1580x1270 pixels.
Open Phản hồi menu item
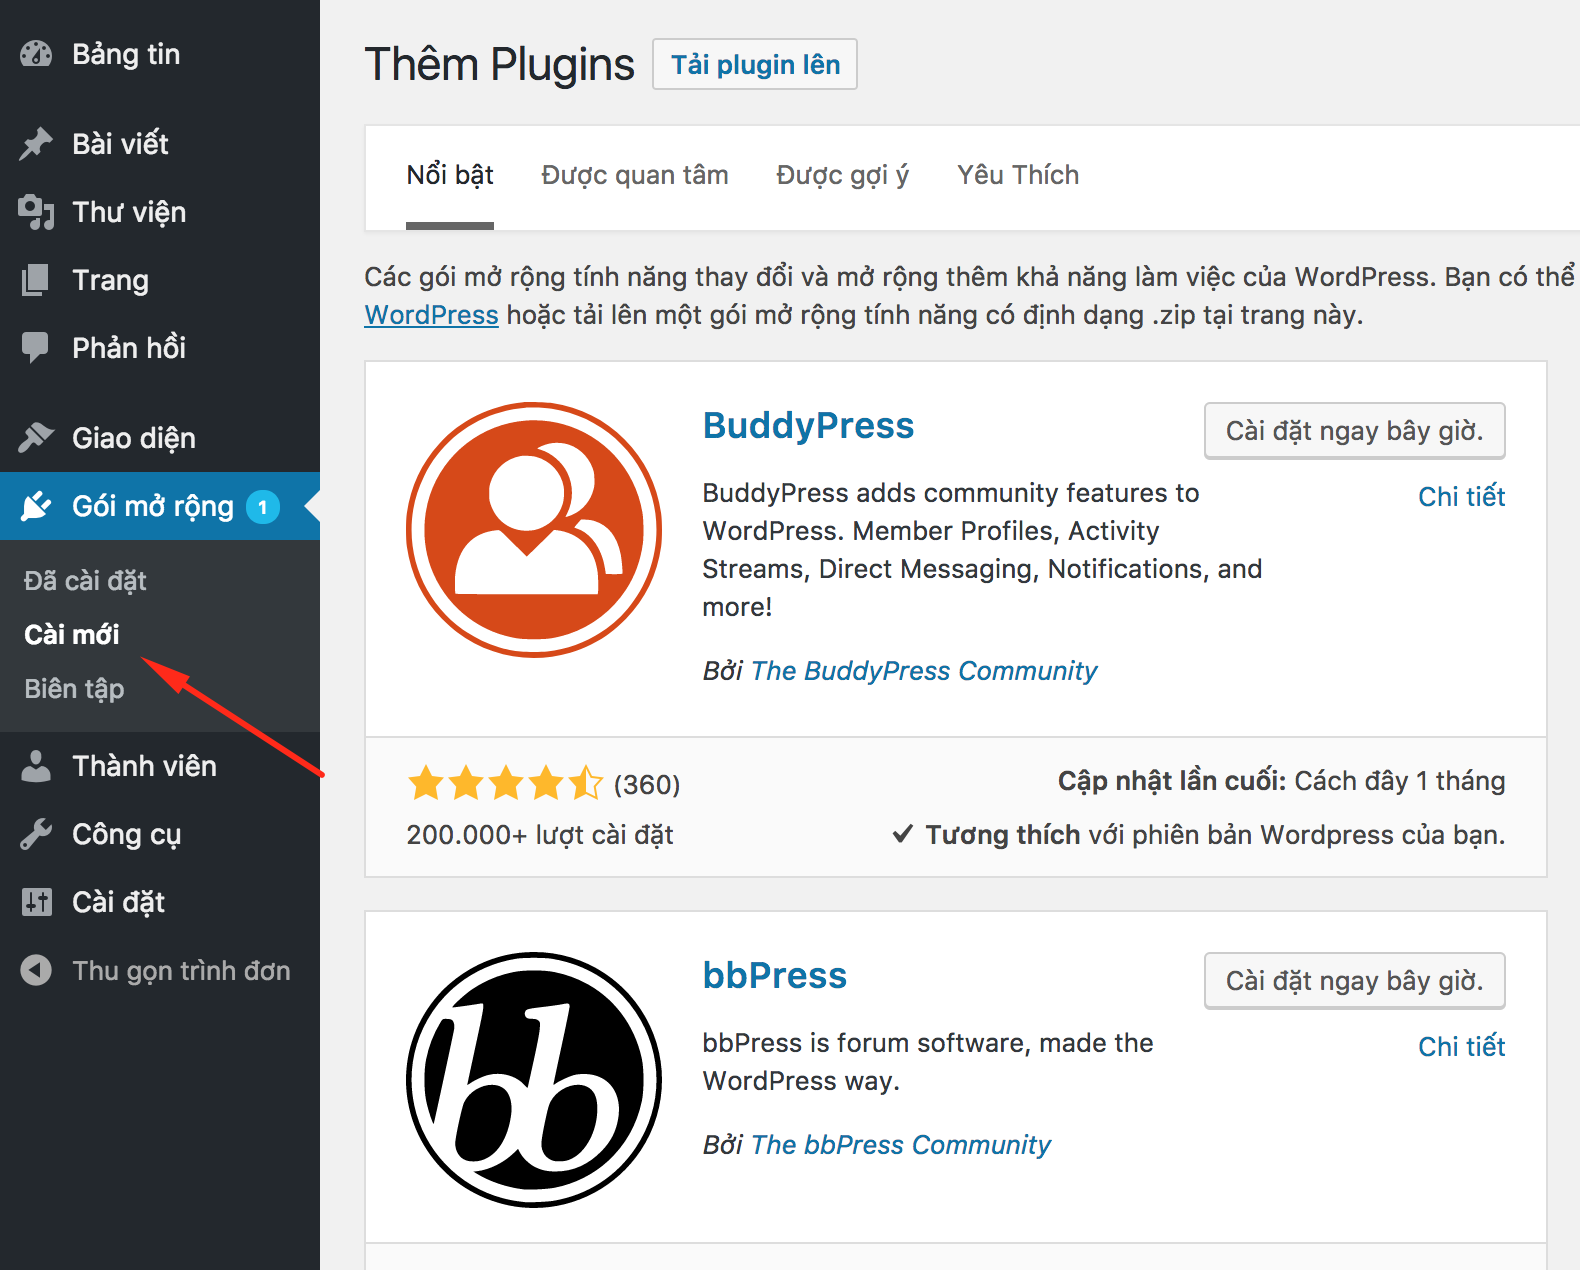click(x=160, y=348)
